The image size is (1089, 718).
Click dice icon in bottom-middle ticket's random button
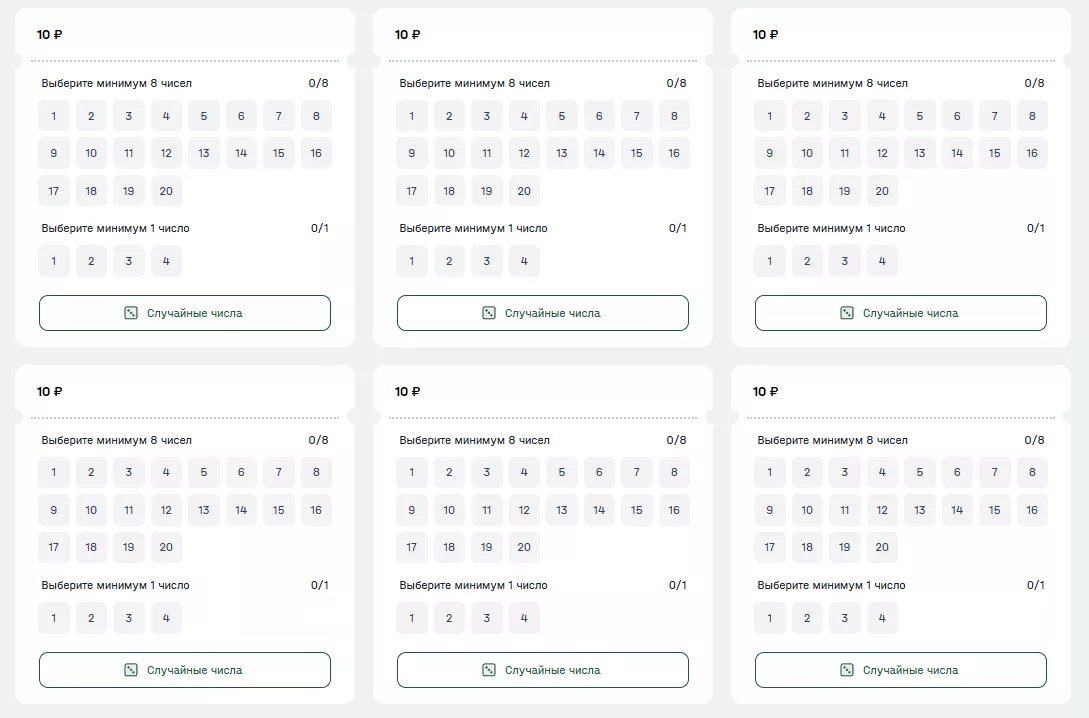click(488, 670)
